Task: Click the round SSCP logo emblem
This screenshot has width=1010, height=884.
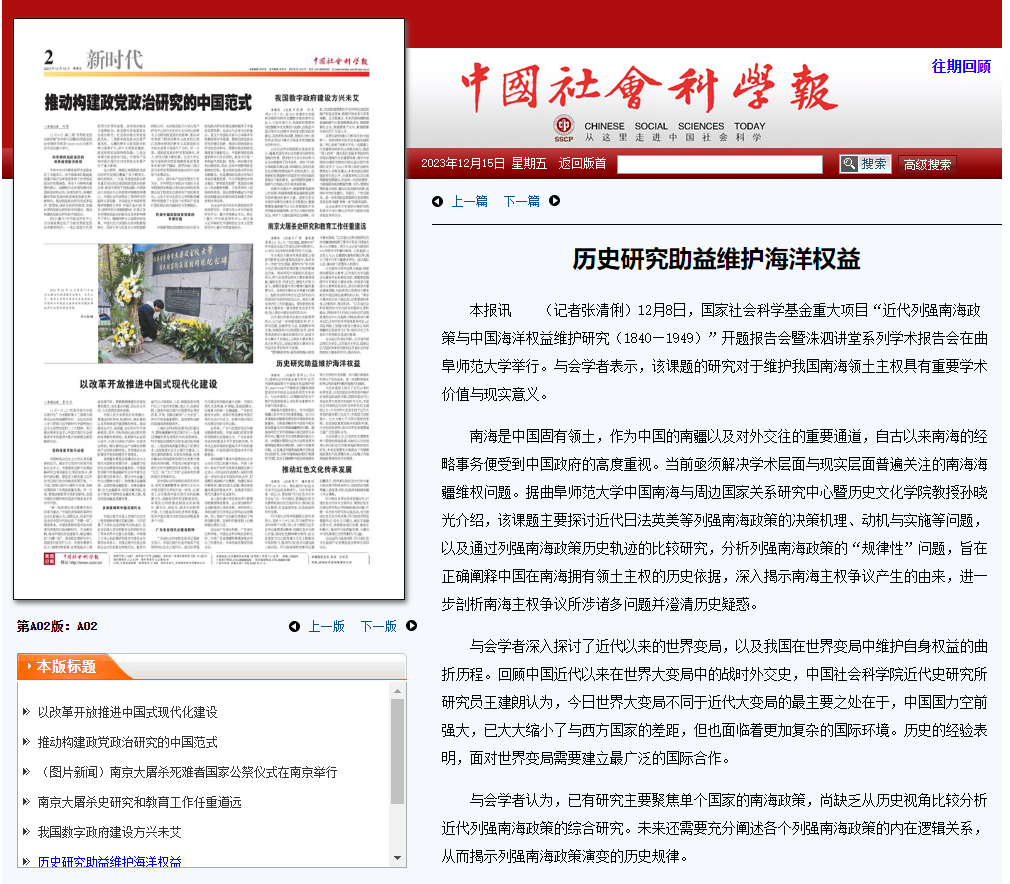Action: point(565,127)
